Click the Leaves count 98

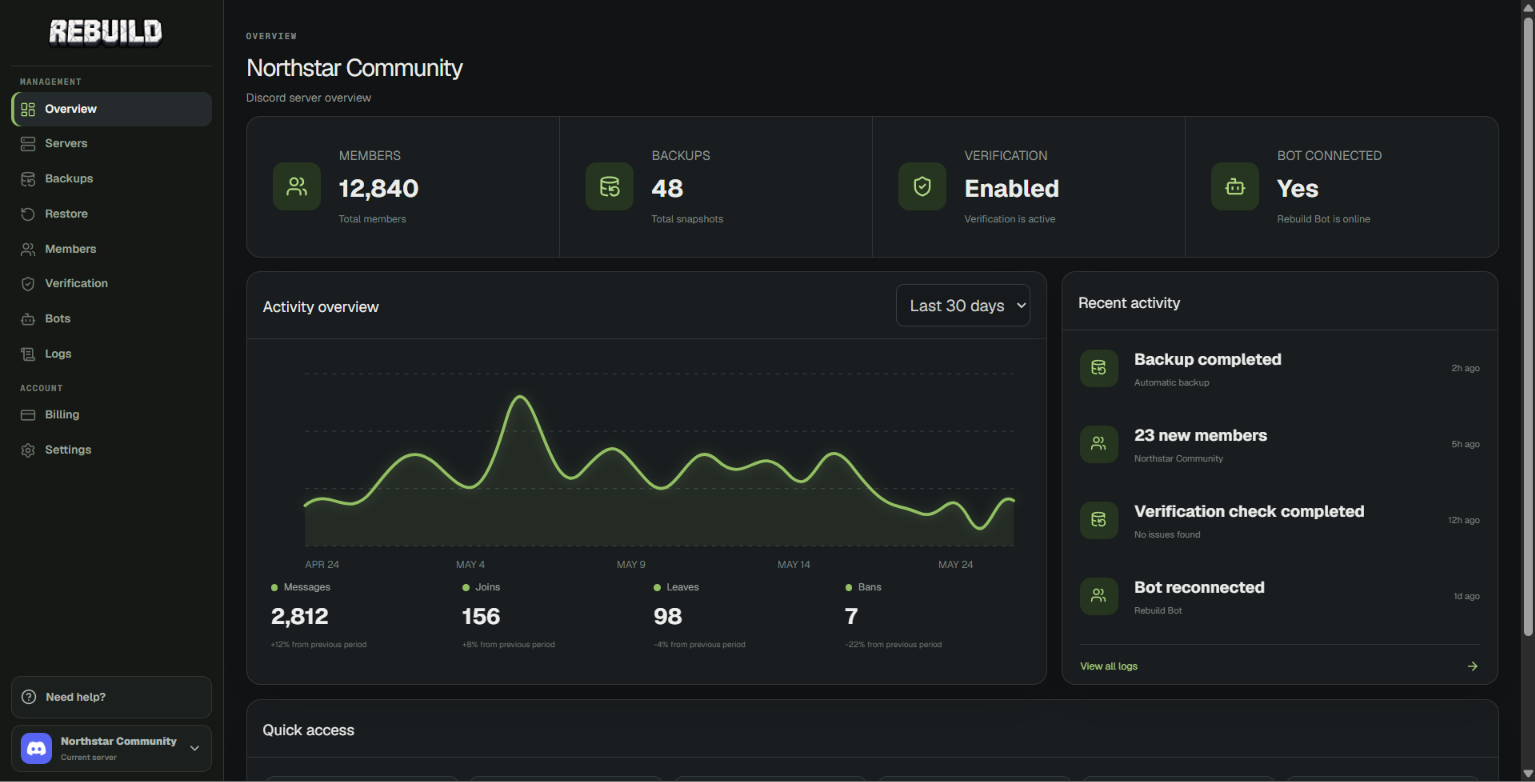tap(667, 616)
